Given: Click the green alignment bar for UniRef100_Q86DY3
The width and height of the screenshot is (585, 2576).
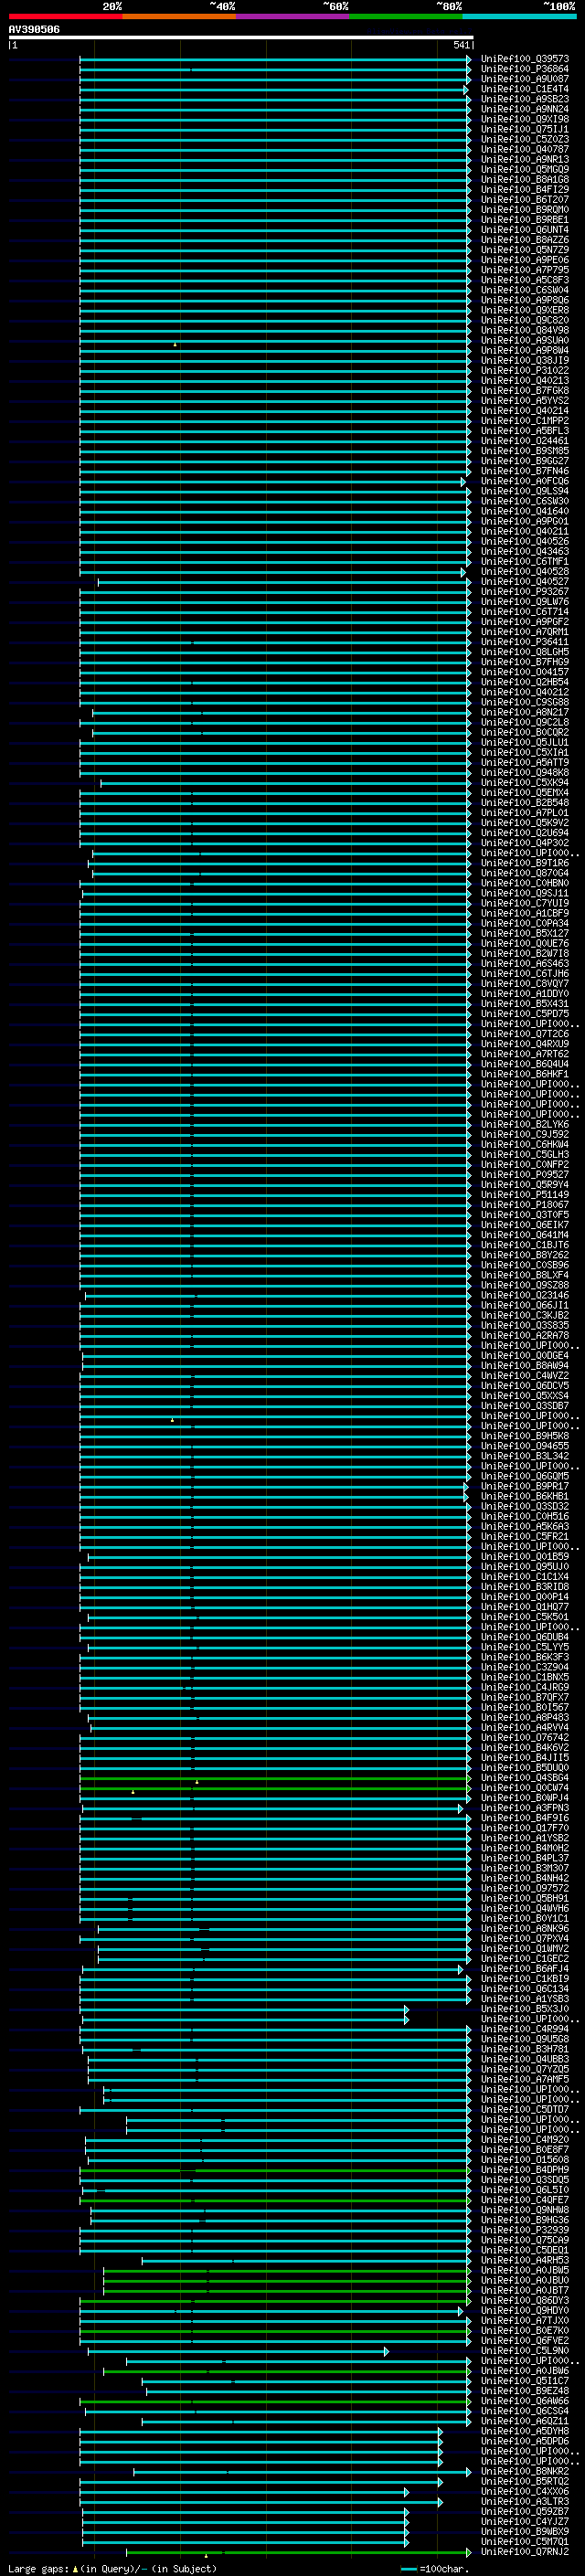Looking at the screenshot, I should click(x=275, y=2301).
